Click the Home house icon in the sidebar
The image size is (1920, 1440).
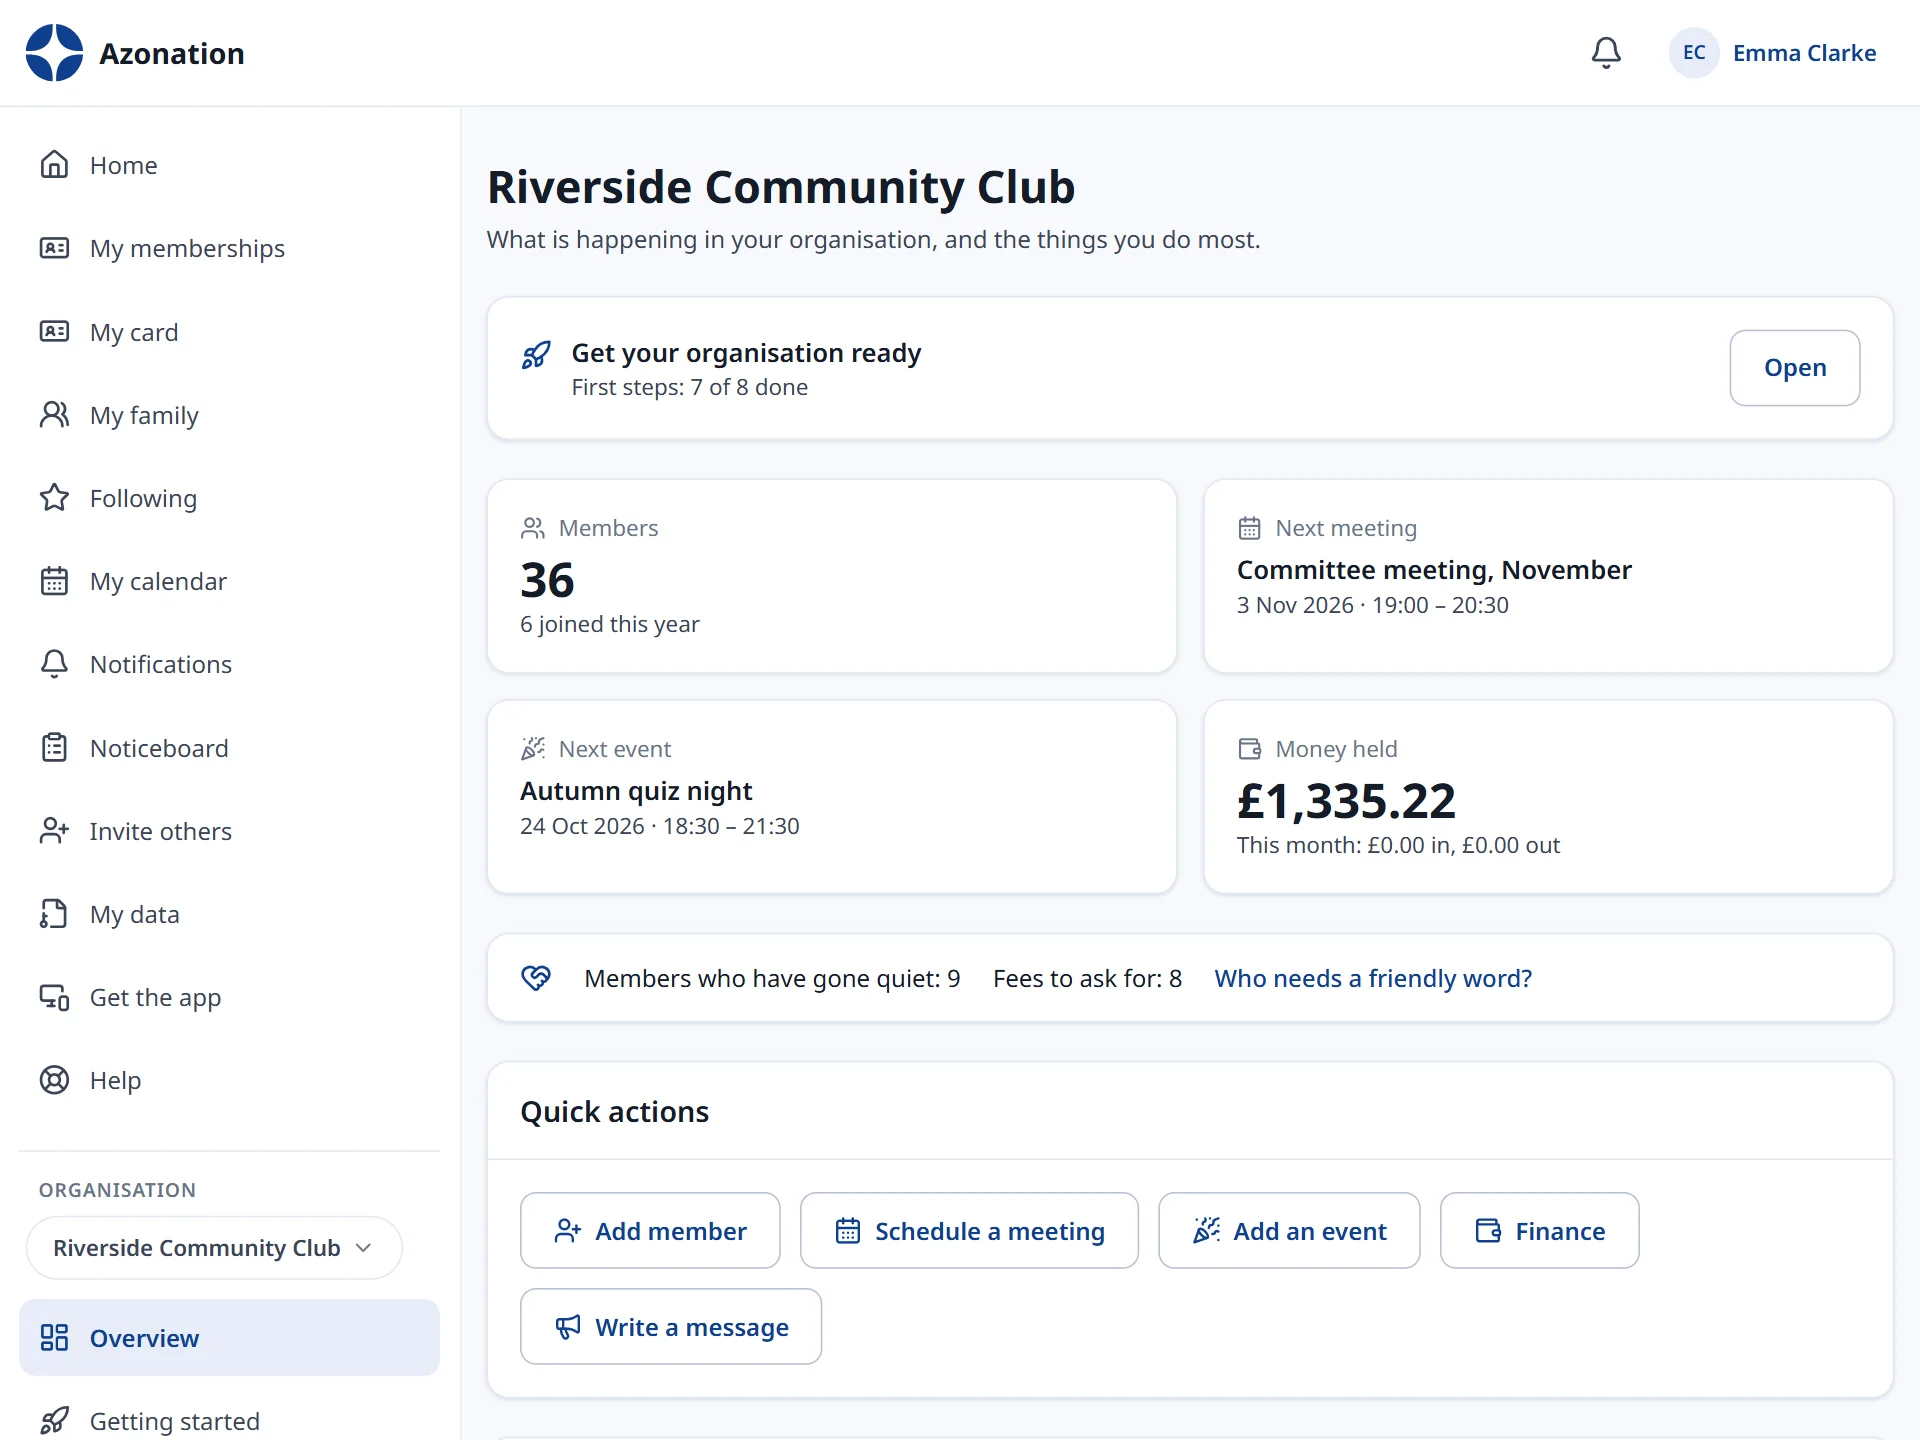click(54, 165)
